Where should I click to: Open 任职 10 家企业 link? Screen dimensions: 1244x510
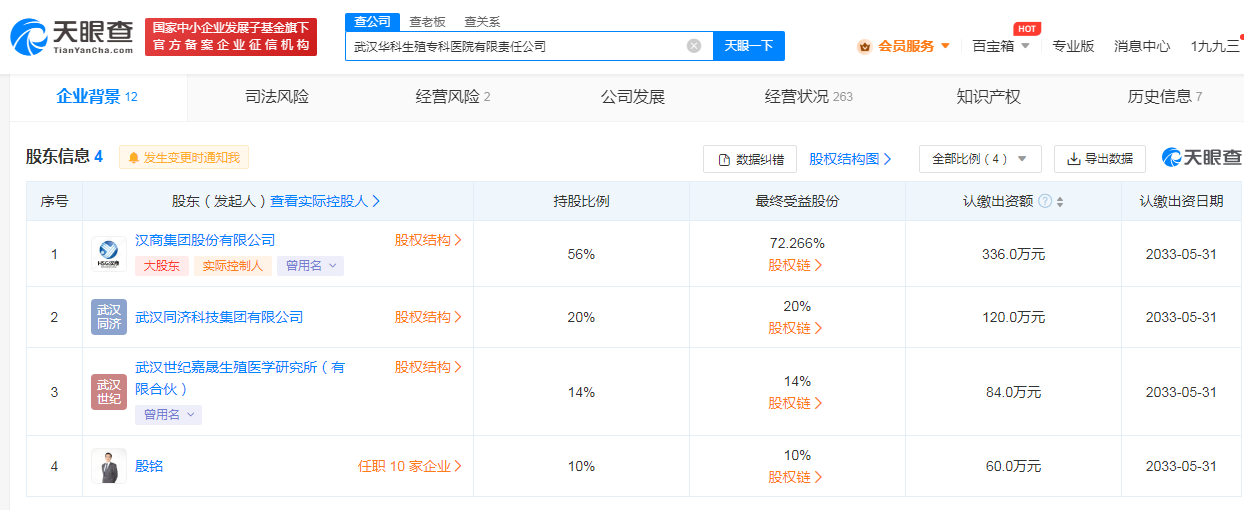click(x=410, y=466)
